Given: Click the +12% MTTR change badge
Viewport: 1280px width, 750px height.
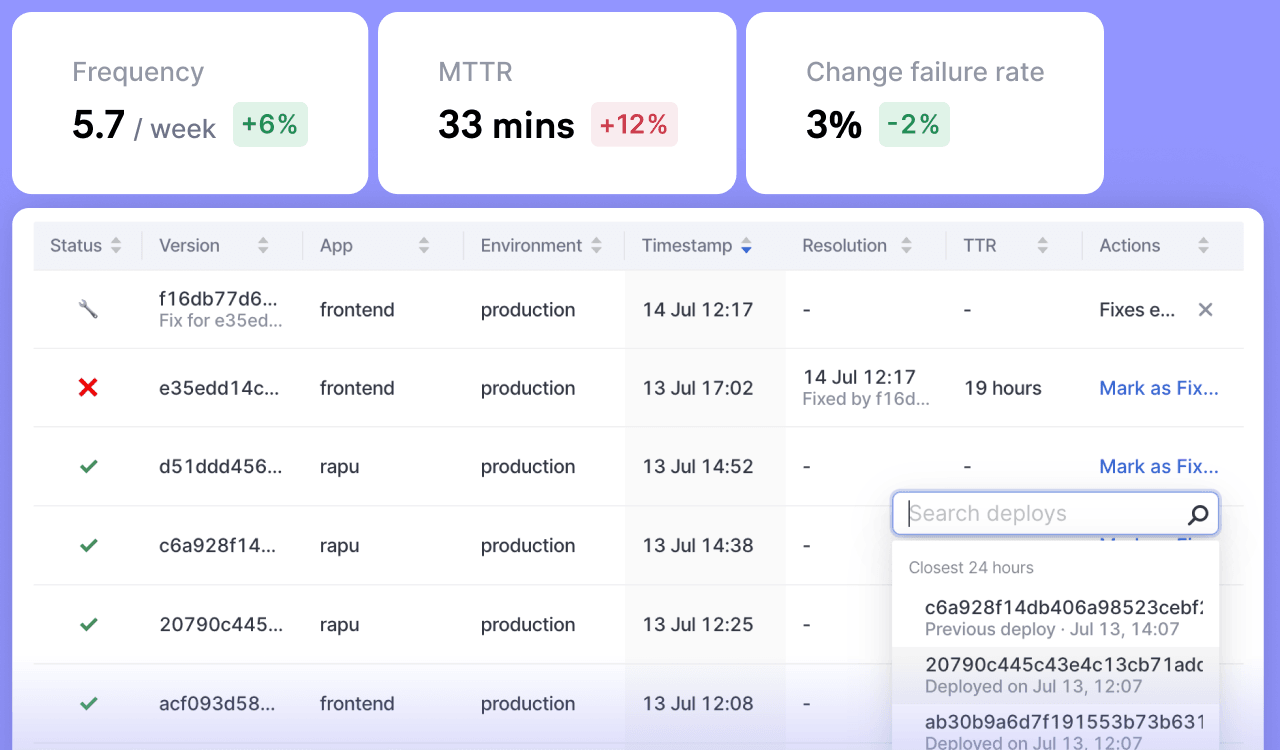Looking at the screenshot, I should point(634,125).
